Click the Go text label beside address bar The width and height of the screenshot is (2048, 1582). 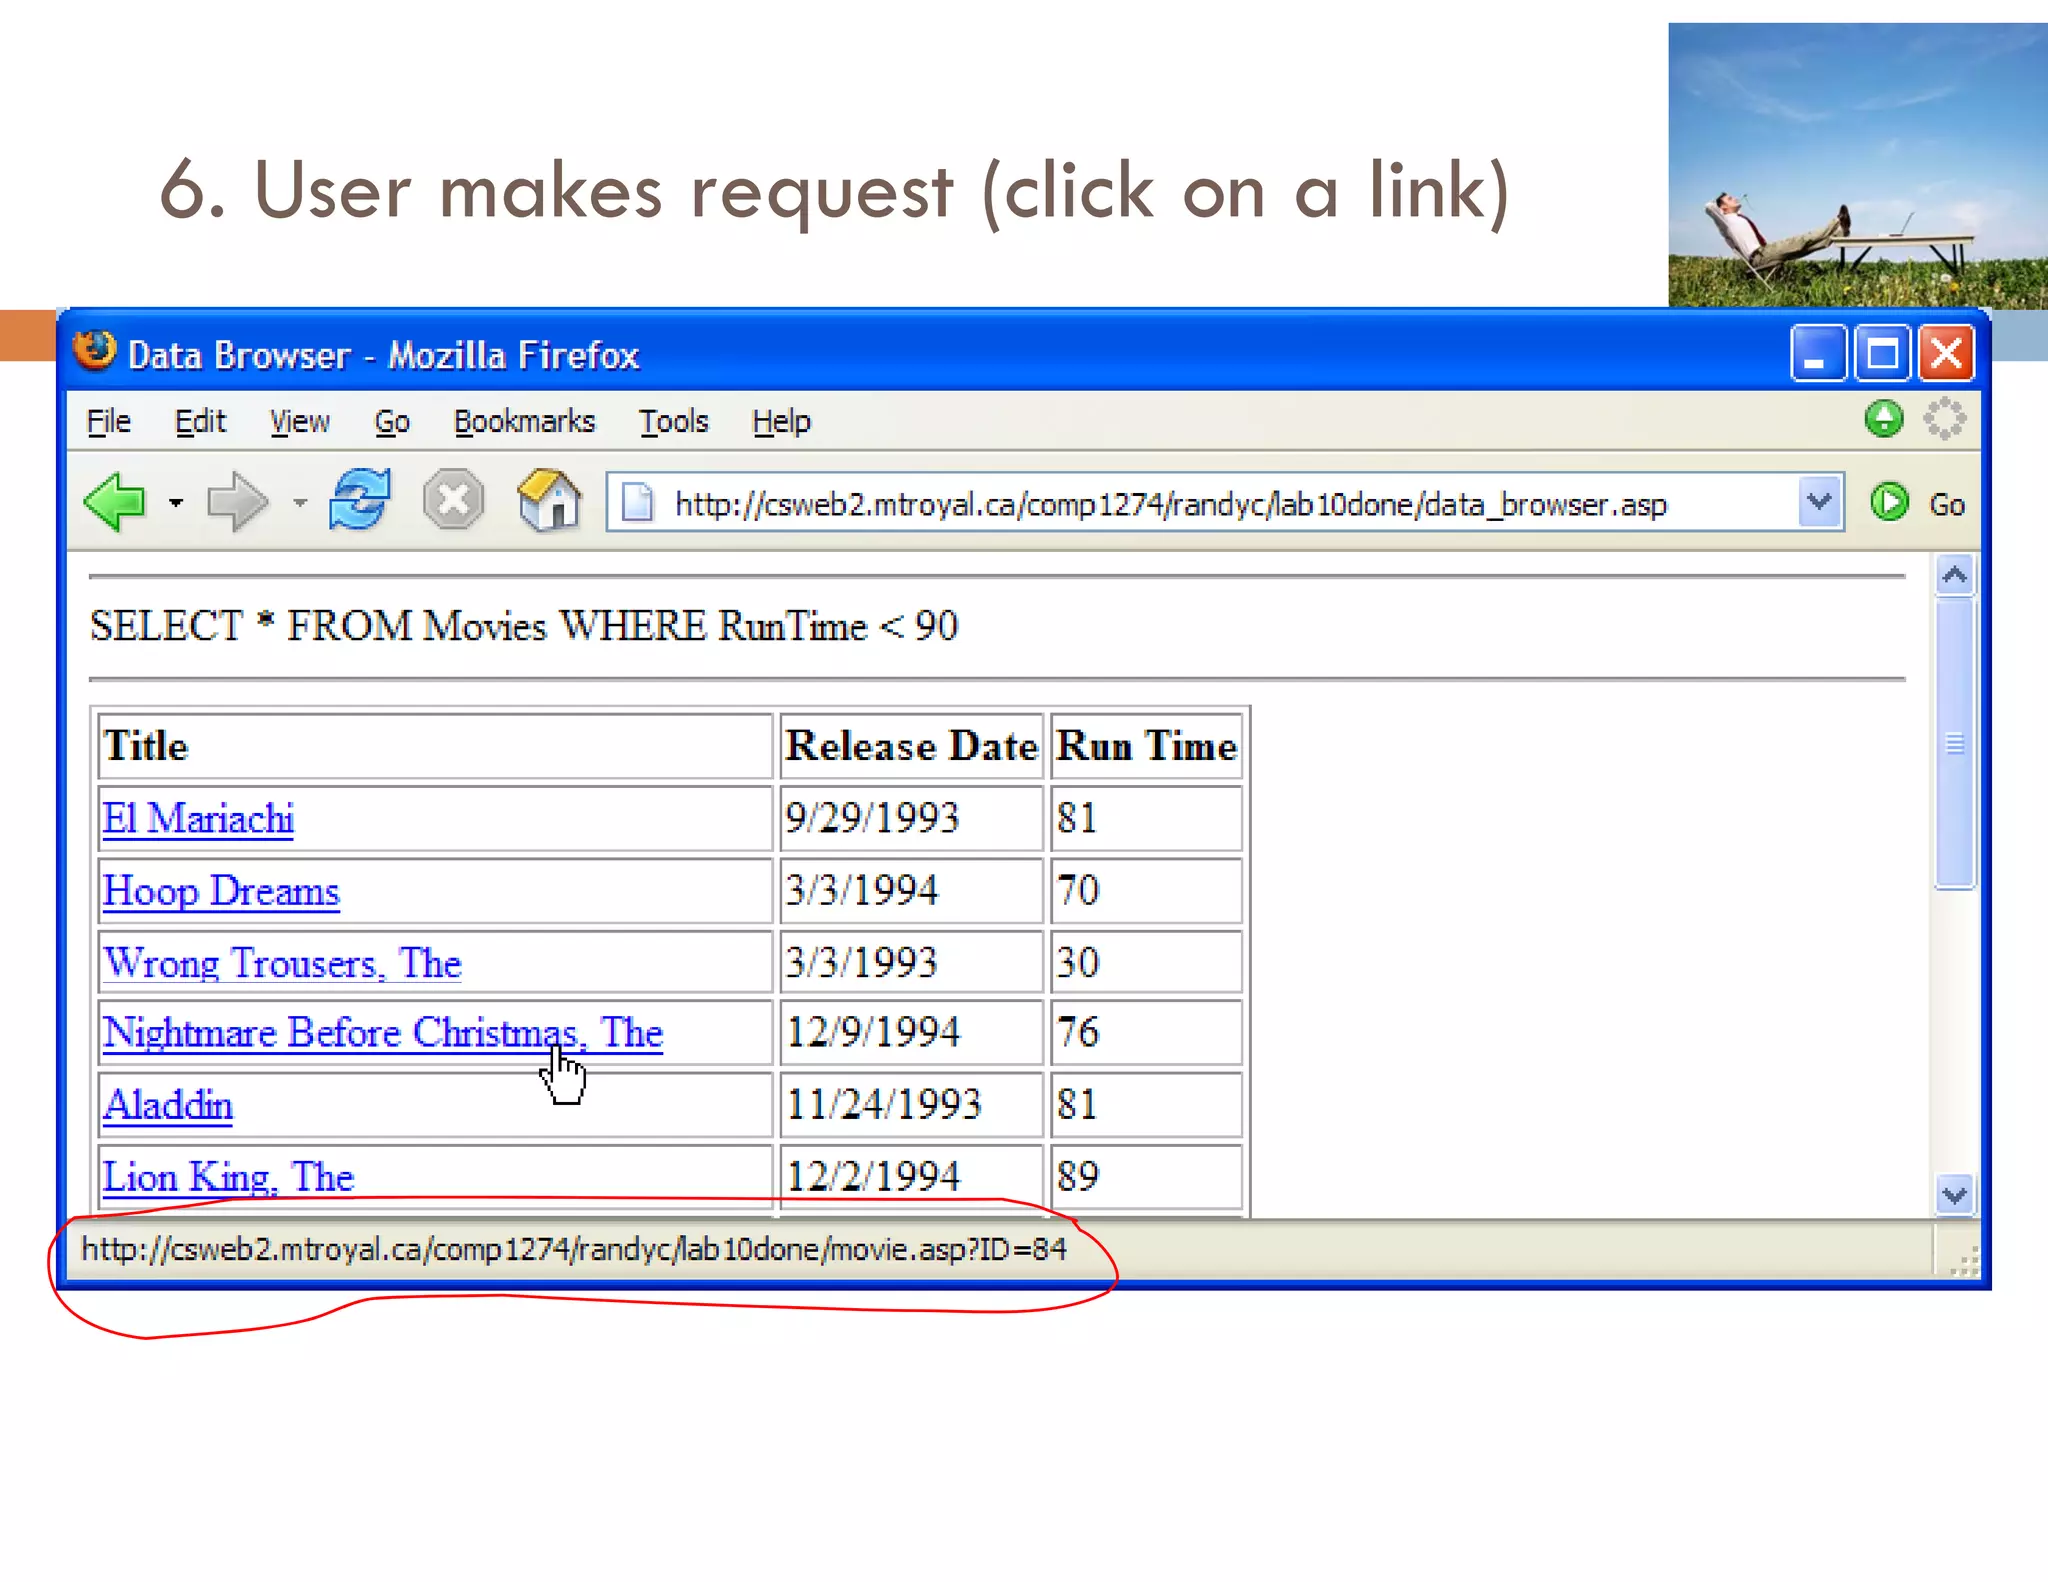(1946, 505)
